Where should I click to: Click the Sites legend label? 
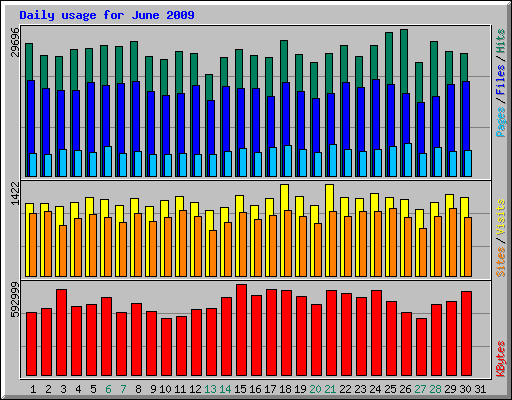click(500, 262)
